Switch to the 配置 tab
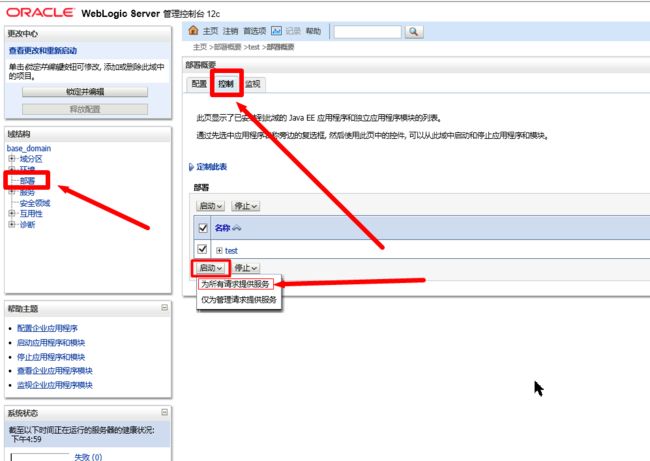Viewport: 650px width, 461px height. (x=199, y=84)
